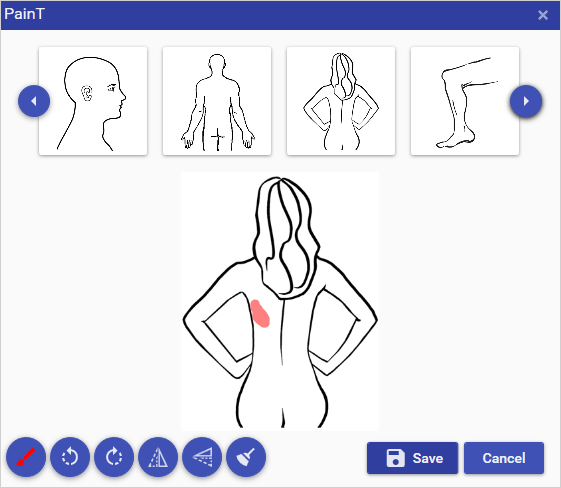561x488 pixels.
Task: Show previous body images with left arrow
Action: click(34, 101)
